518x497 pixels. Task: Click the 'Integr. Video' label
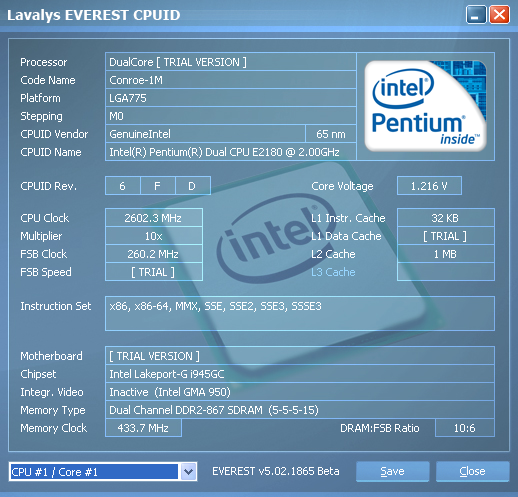pos(52,392)
